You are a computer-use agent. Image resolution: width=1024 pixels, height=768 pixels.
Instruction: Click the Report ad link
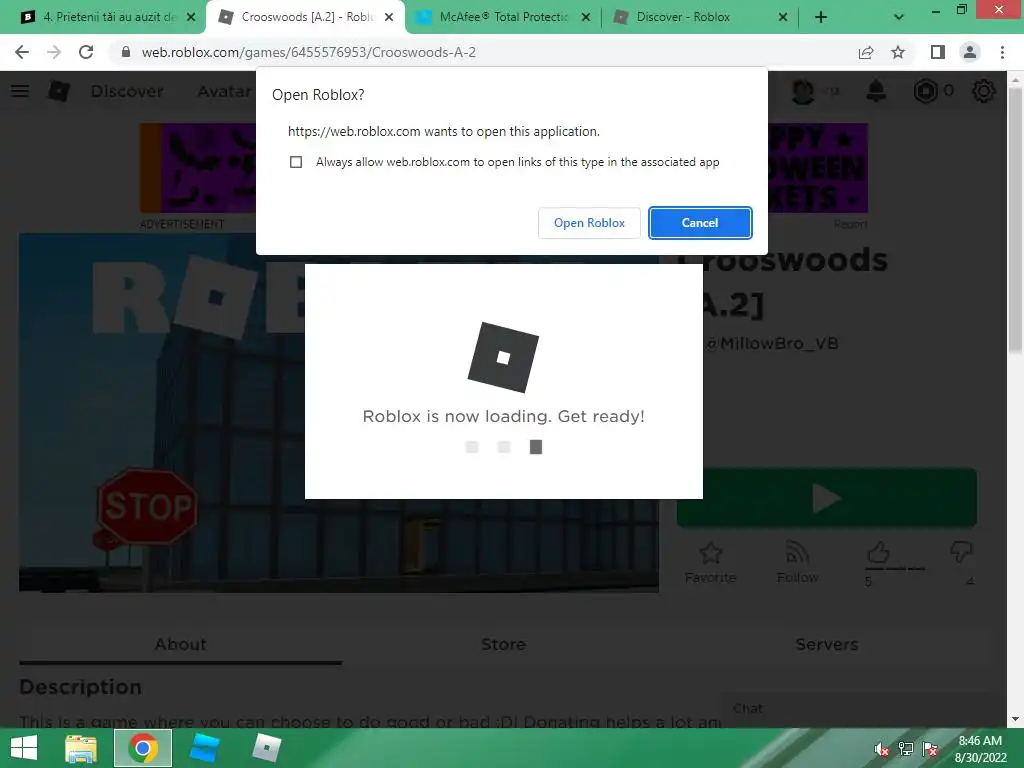click(850, 224)
